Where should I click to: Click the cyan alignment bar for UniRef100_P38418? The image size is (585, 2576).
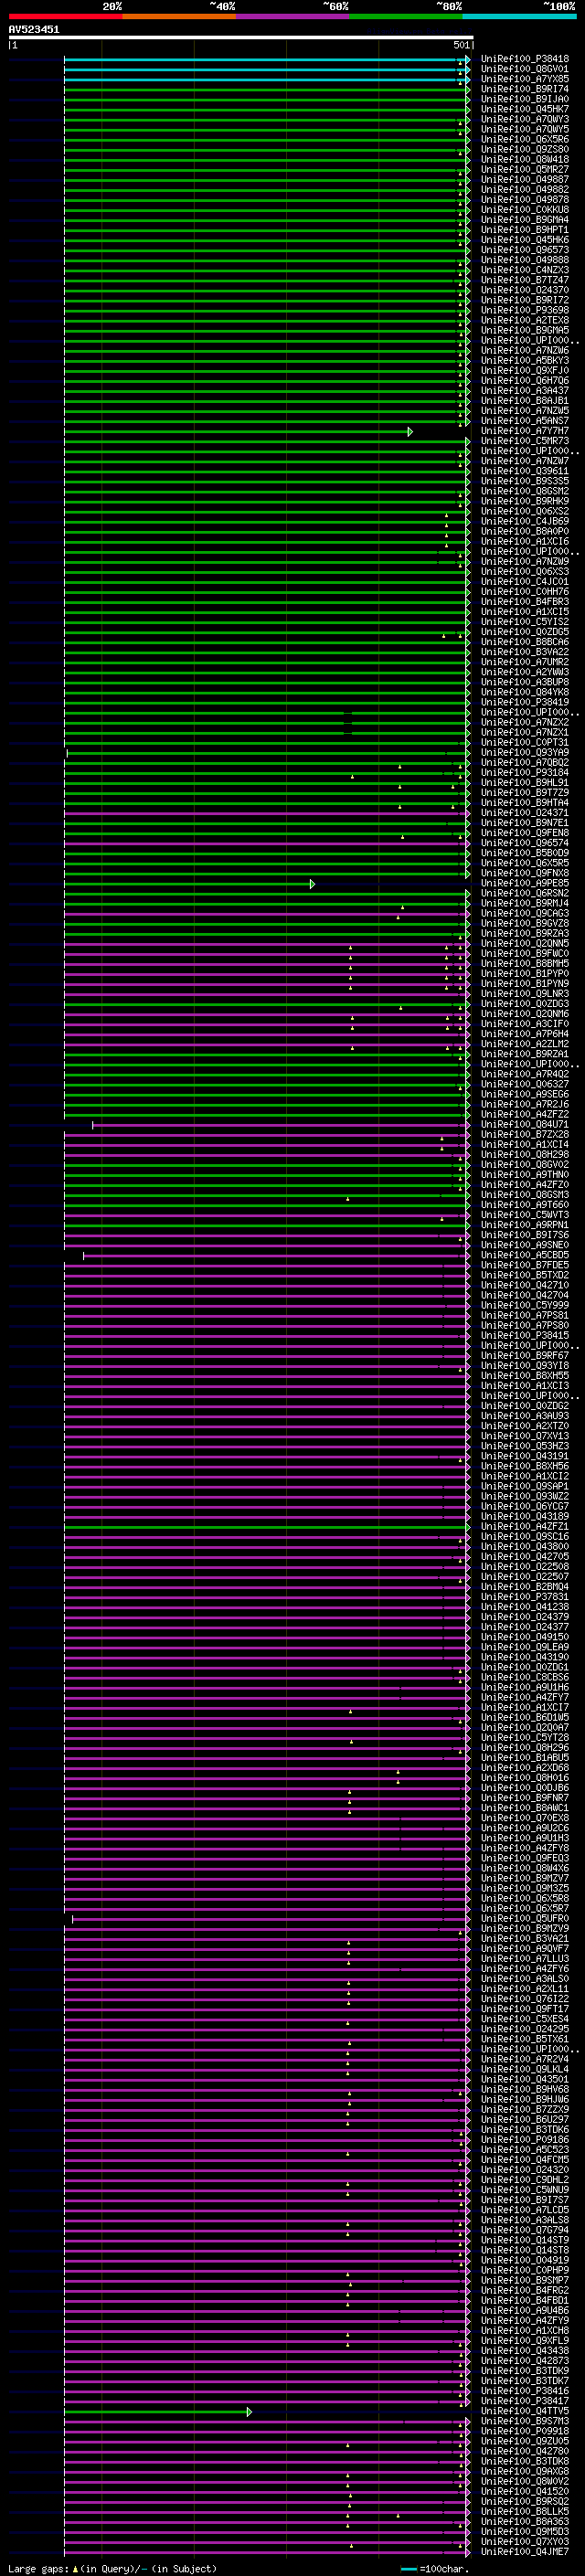click(265, 60)
